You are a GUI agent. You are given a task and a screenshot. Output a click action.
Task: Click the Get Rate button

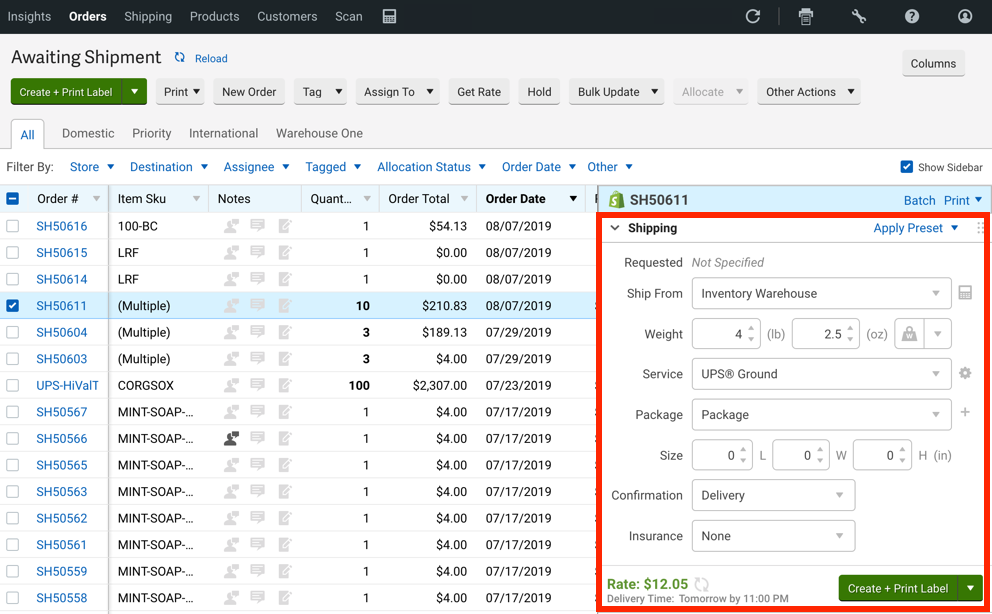pos(479,92)
